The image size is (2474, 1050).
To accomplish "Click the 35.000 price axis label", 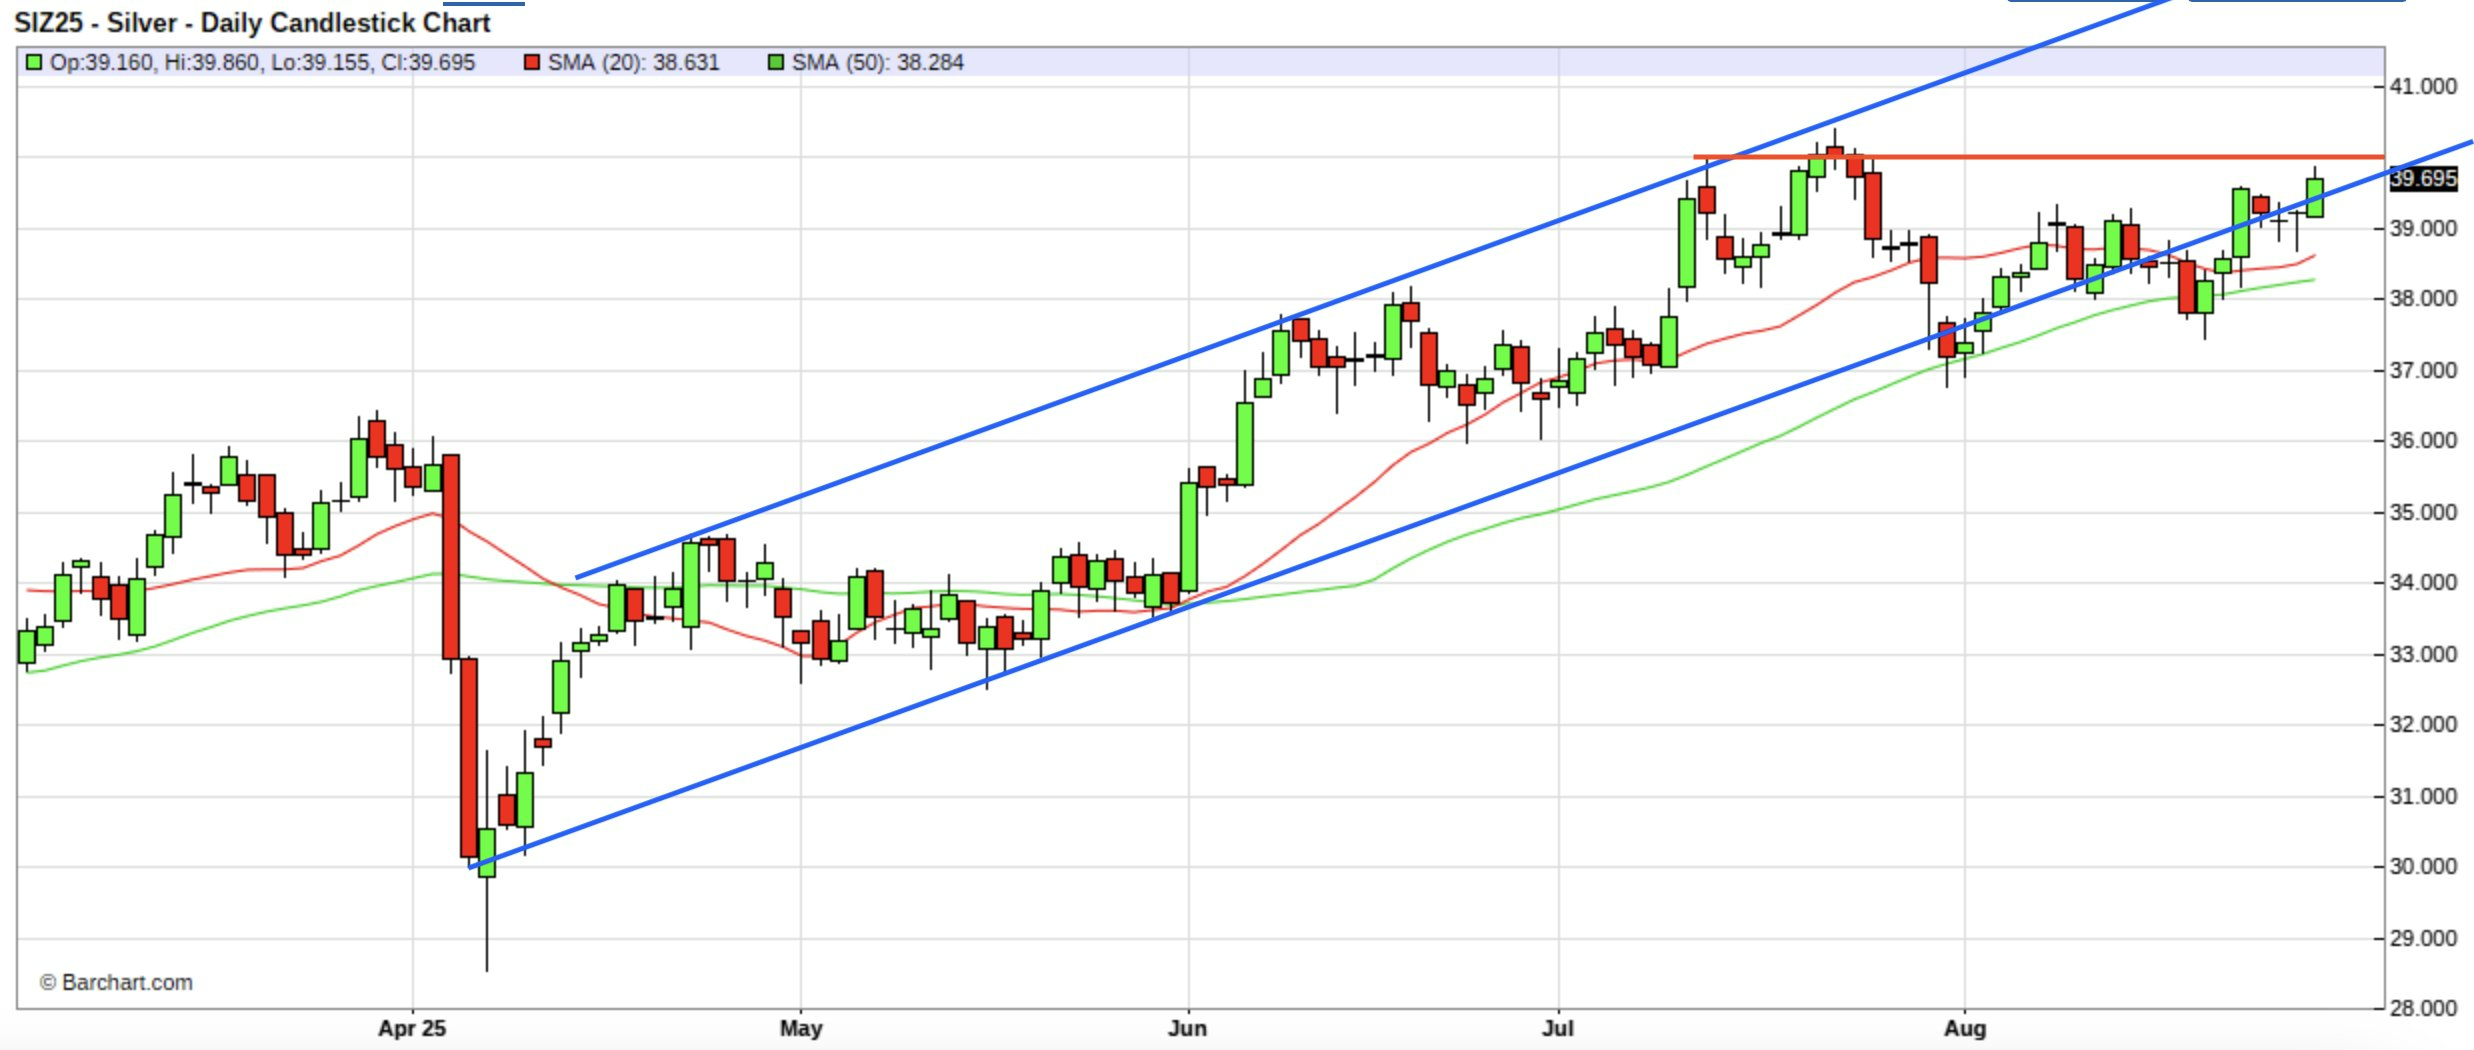I will 2423,513.
